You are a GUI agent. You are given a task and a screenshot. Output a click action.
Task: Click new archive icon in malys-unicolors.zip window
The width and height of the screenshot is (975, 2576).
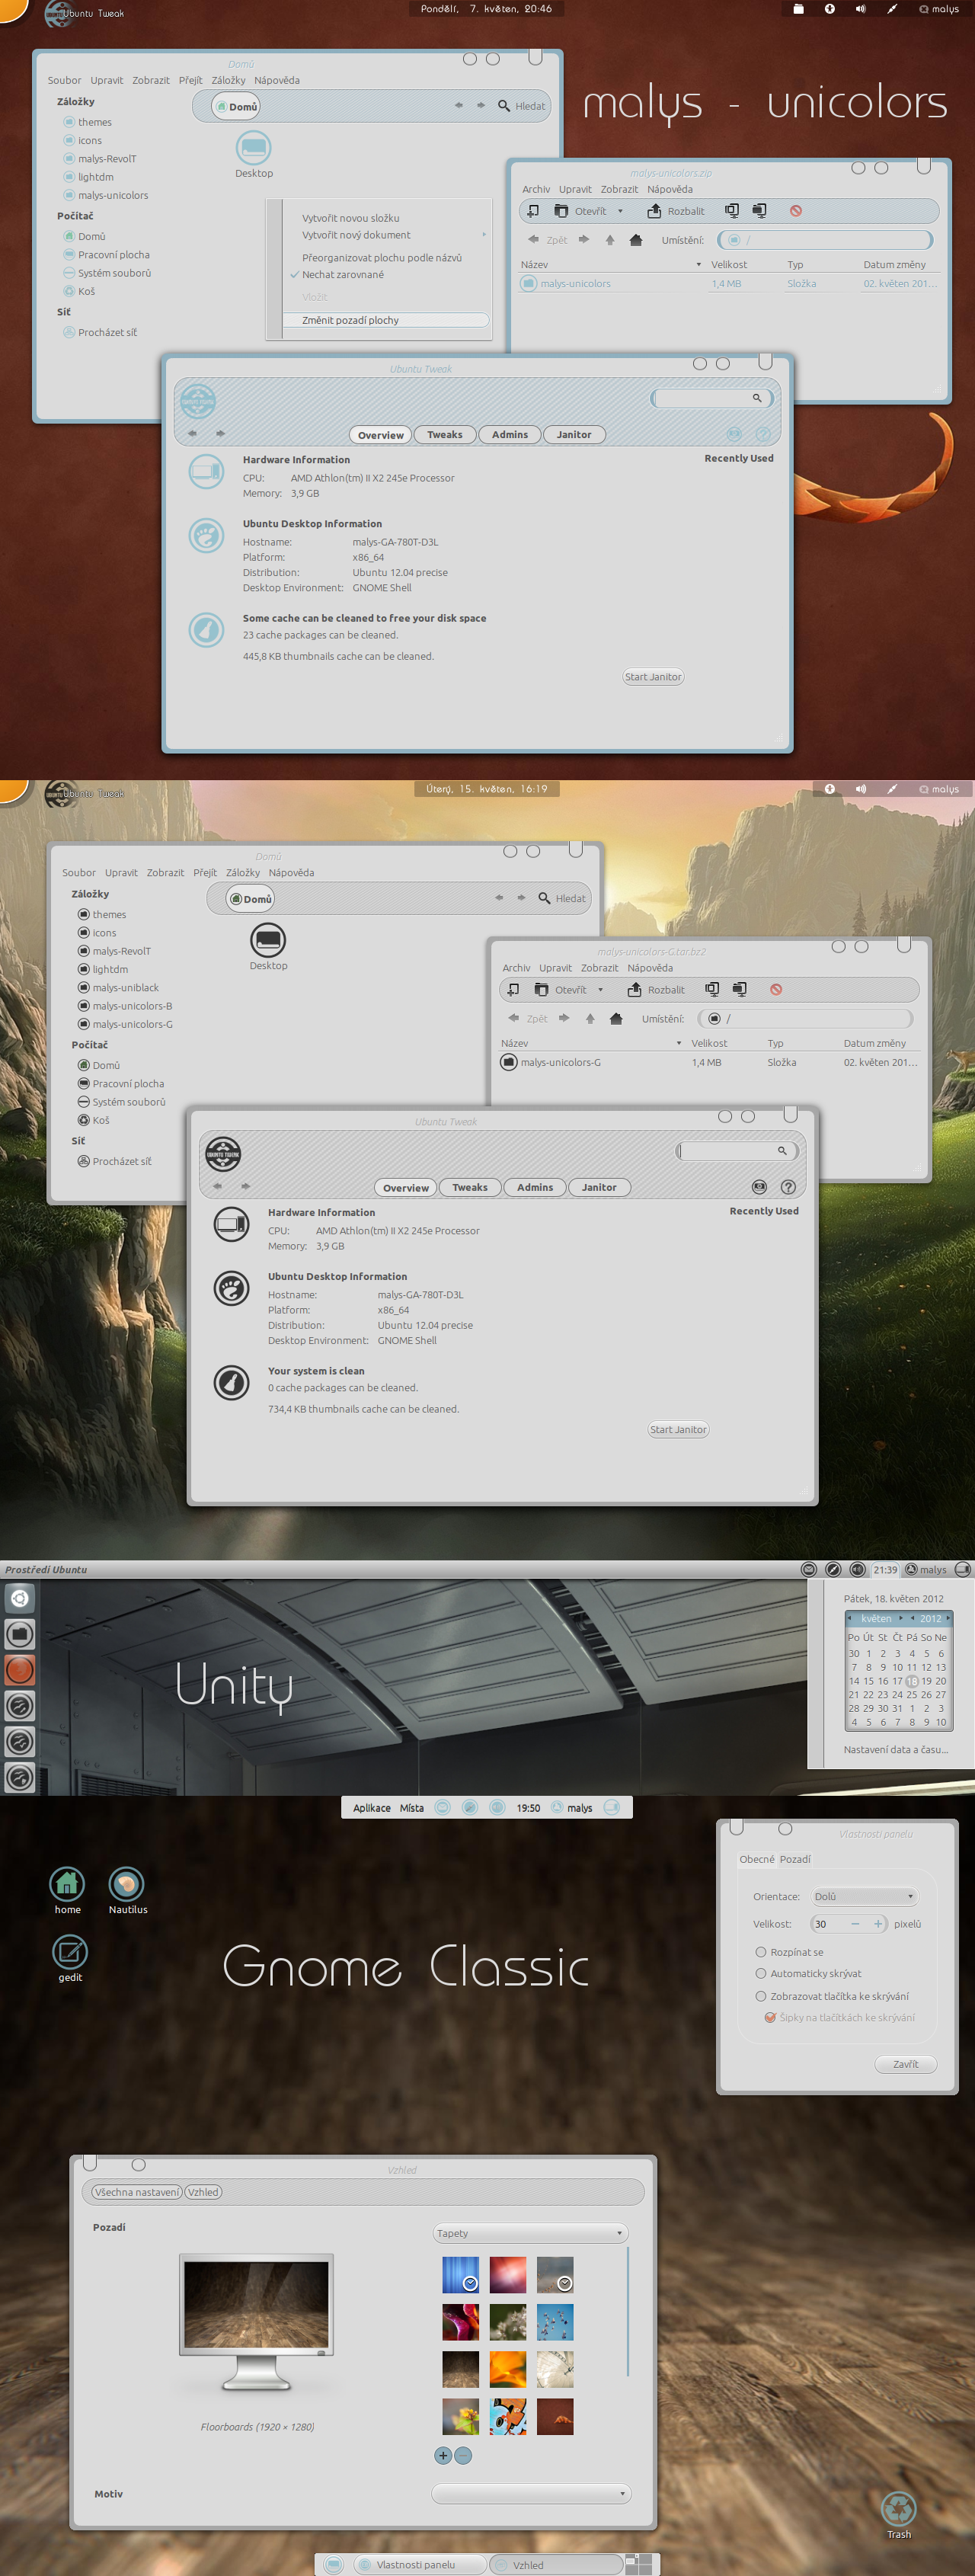[533, 211]
